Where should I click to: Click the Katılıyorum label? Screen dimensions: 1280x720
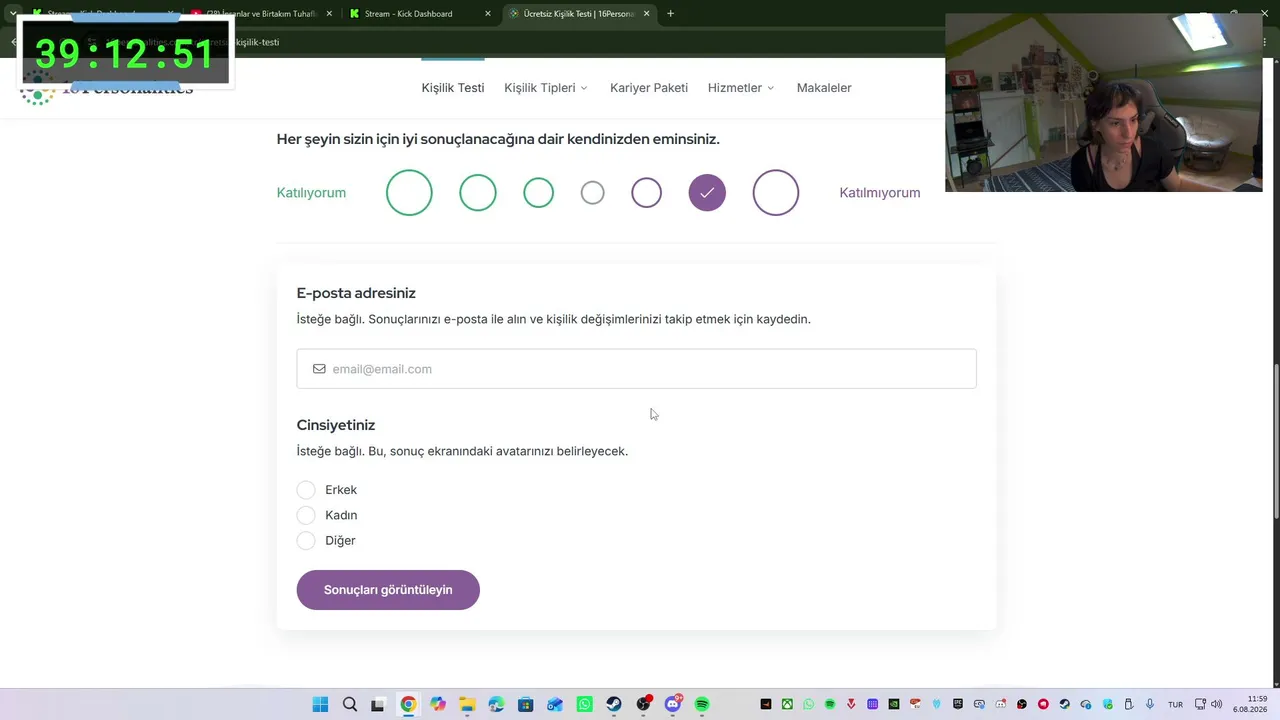click(311, 193)
